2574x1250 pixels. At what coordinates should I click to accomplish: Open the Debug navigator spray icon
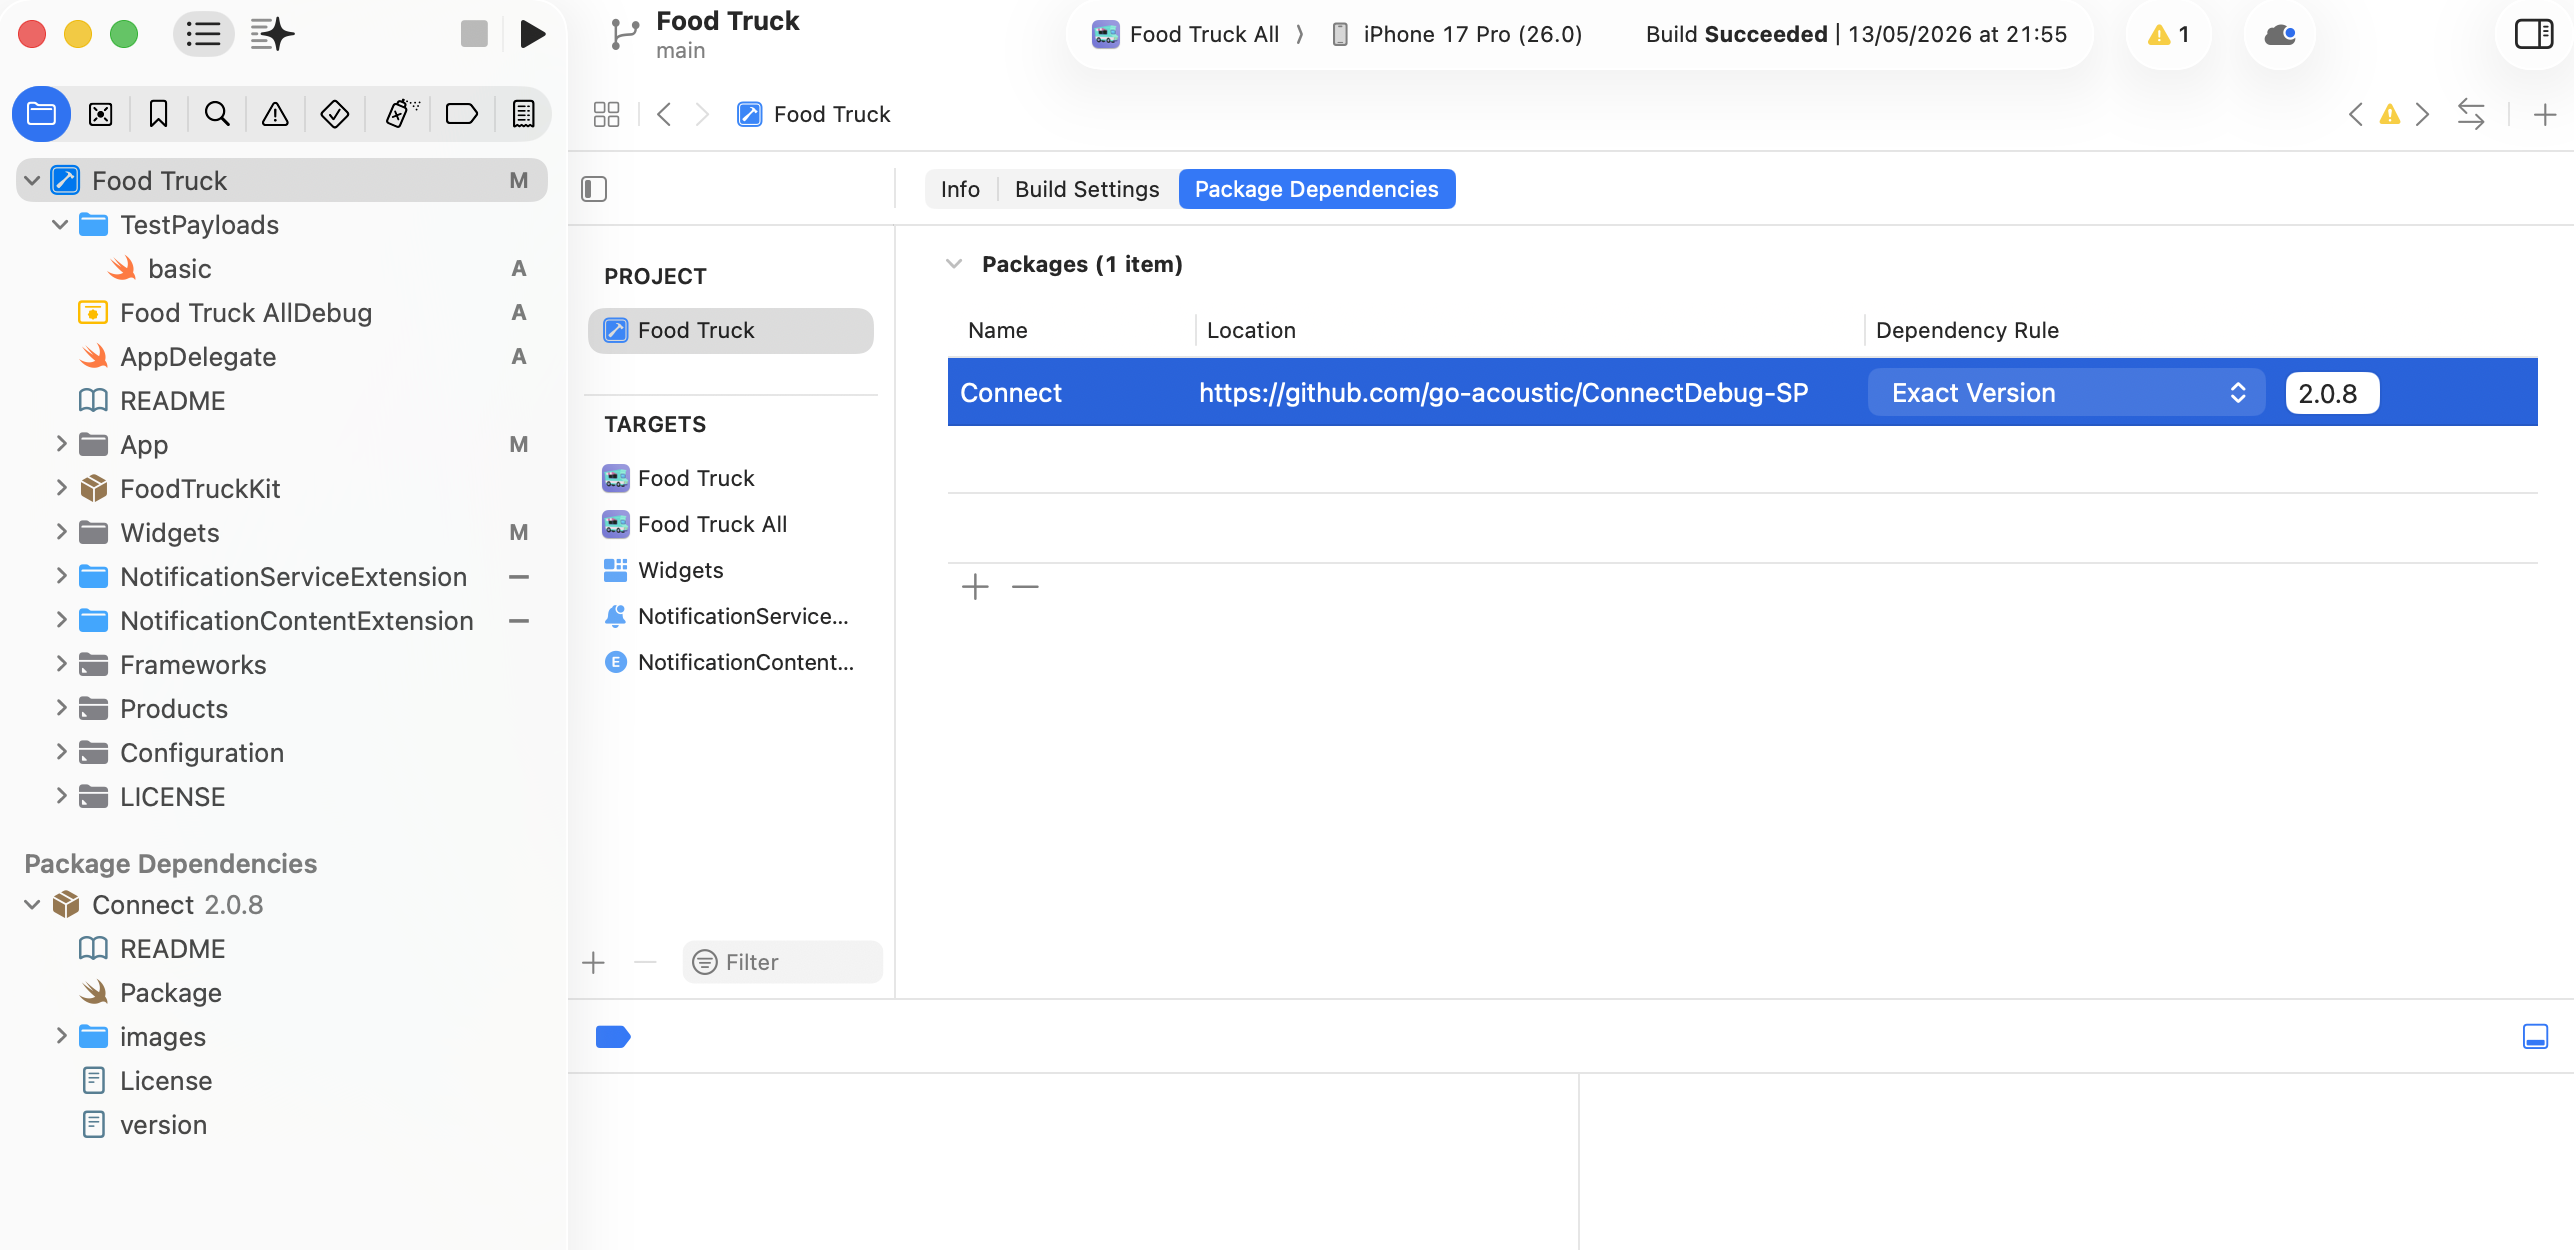pyautogui.click(x=402, y=114)
